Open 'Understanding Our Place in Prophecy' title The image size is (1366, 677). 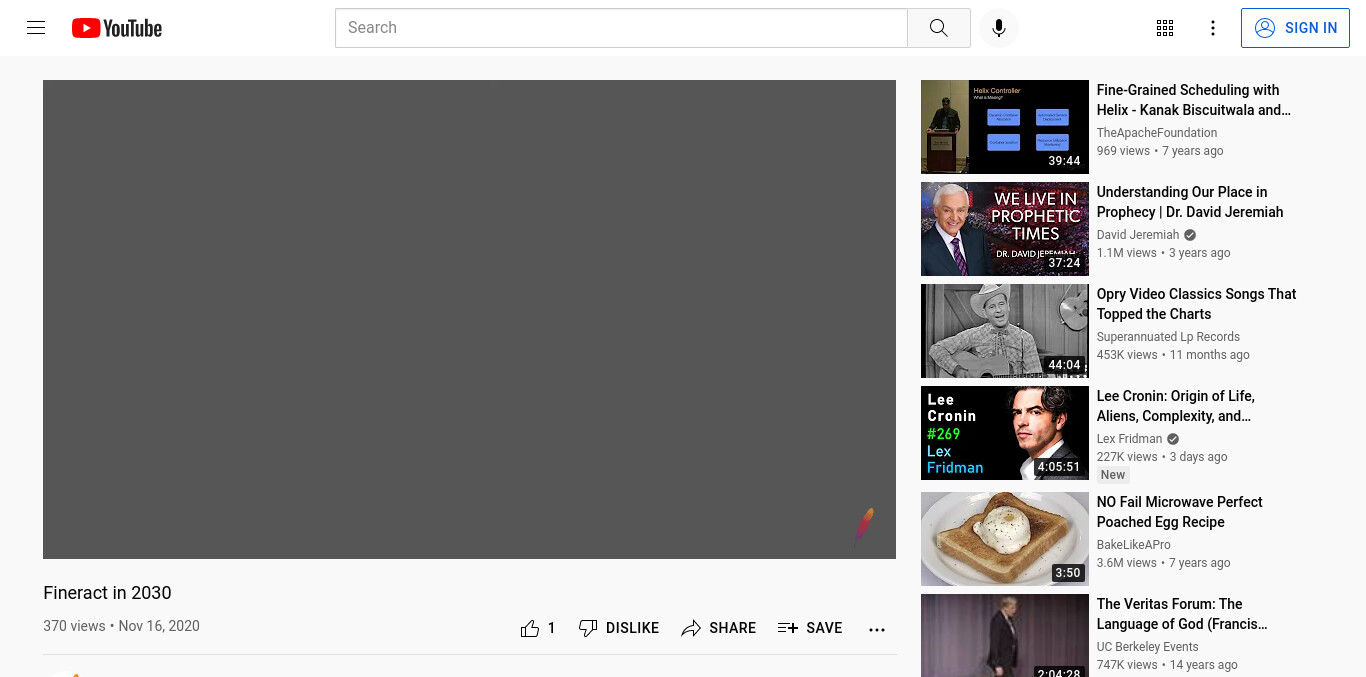click(1190, 202)
